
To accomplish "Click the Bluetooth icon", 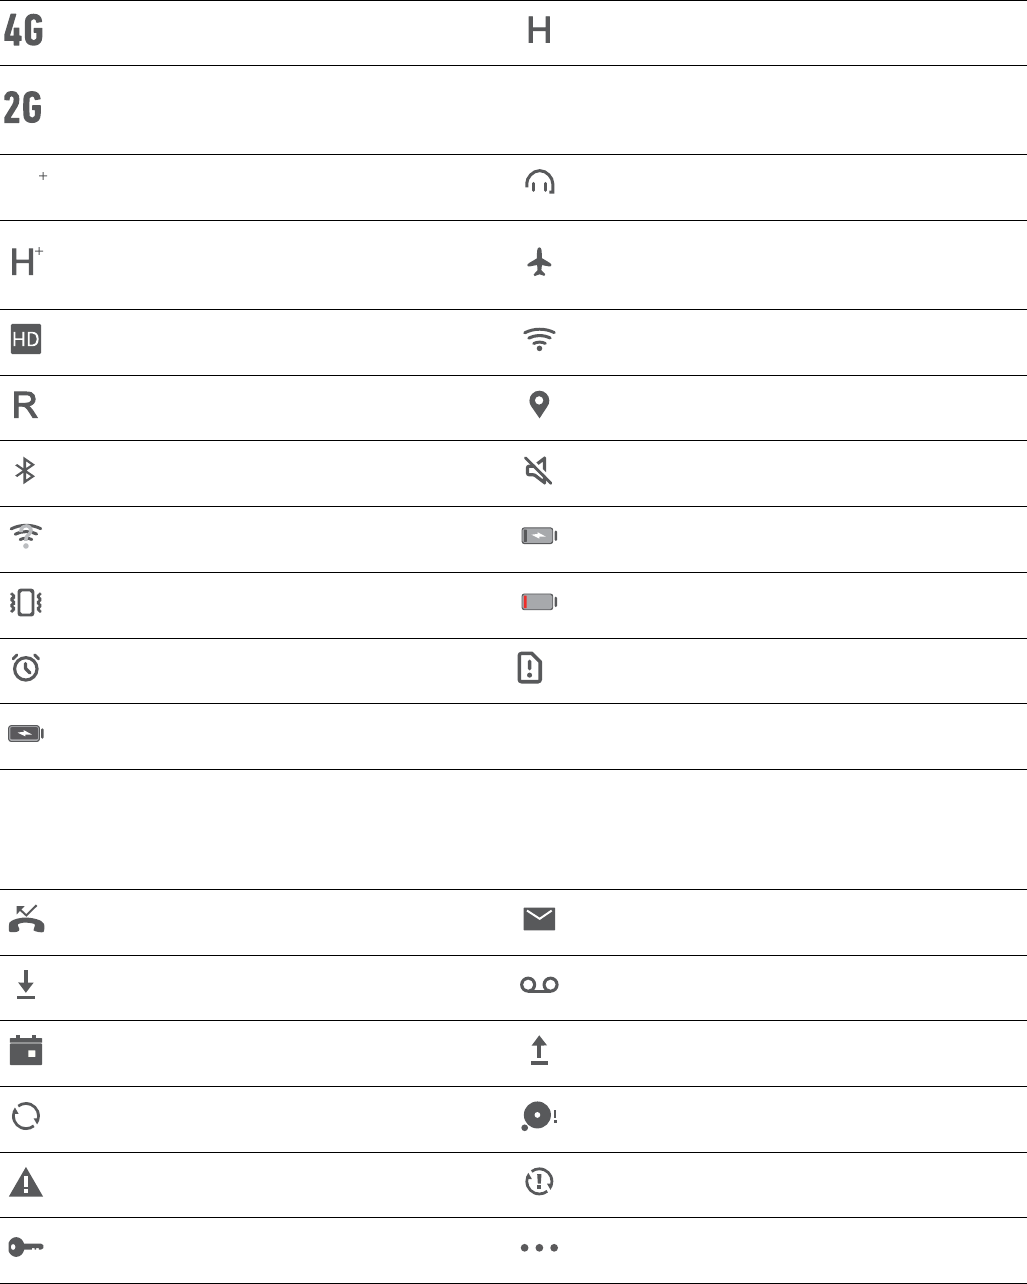I will (25, 472).
